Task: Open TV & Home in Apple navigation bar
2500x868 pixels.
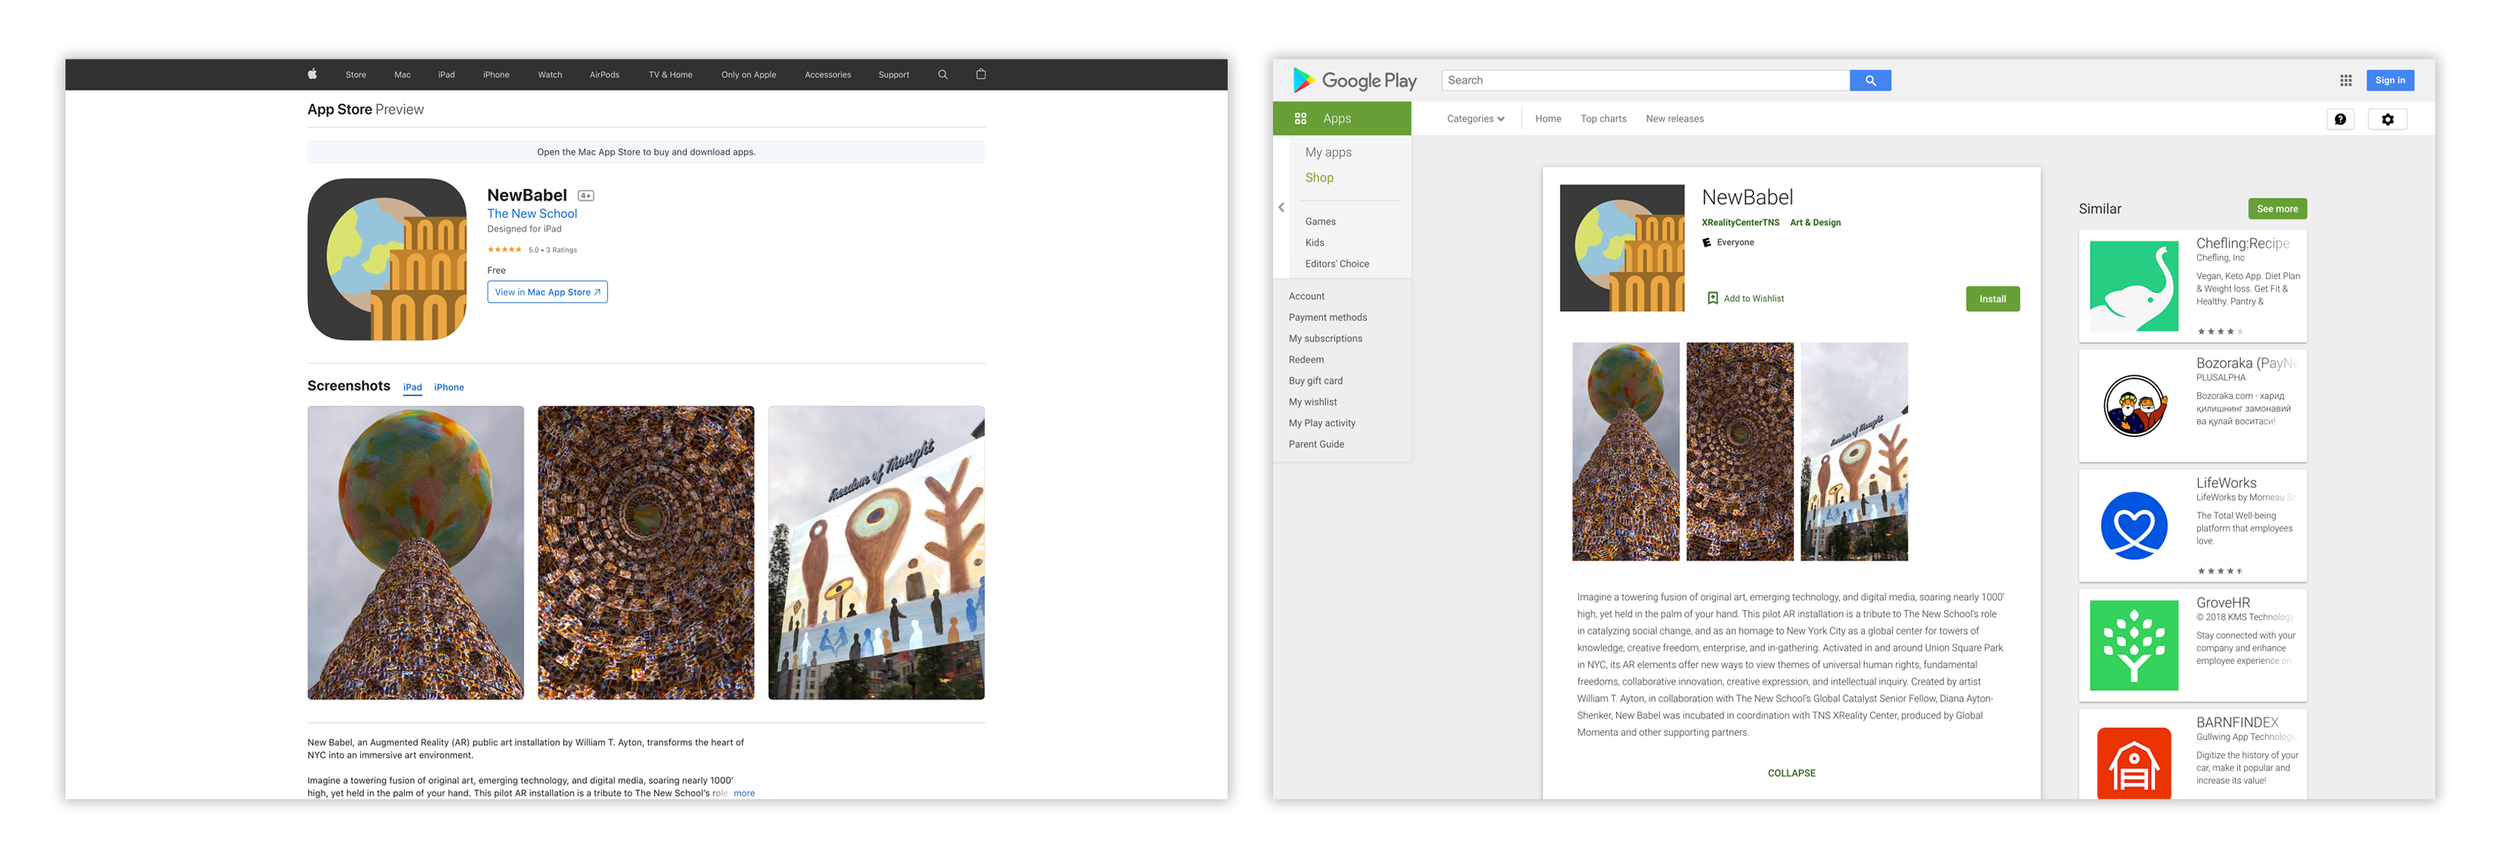Action: pyautogui.click(x=670, y=75)
